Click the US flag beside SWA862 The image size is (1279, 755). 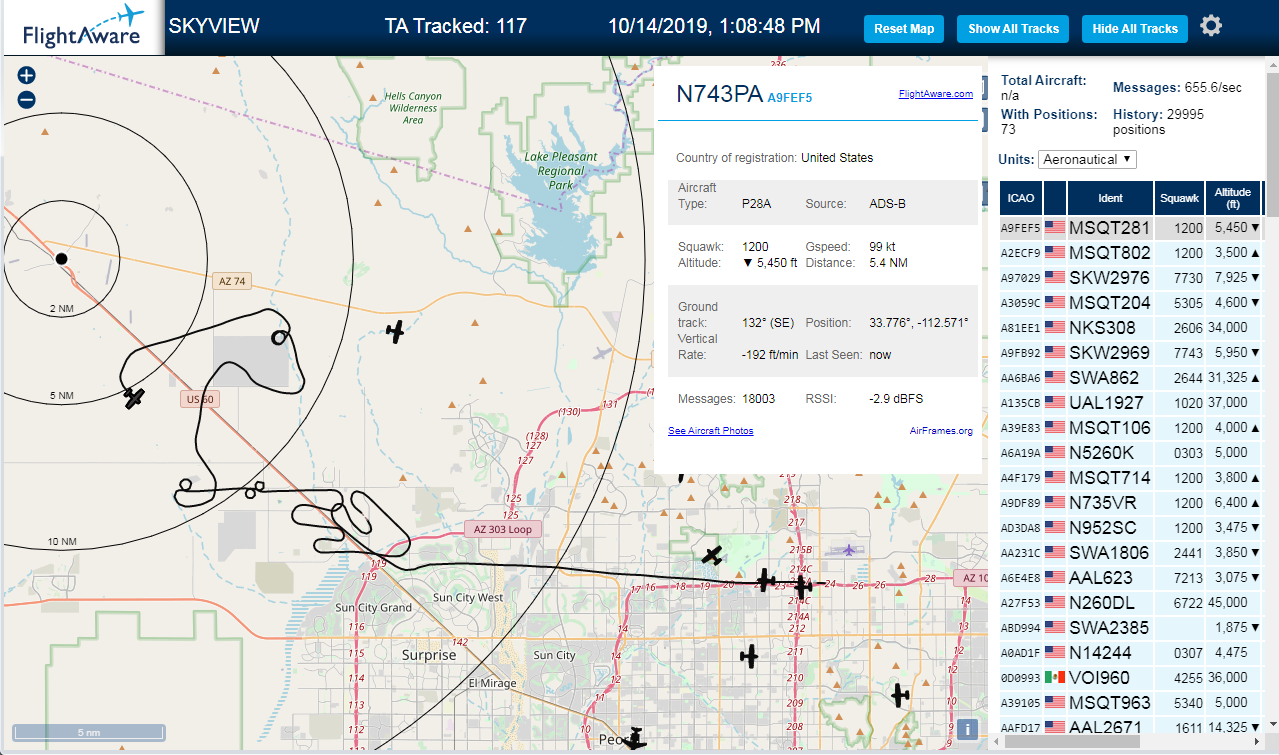[x=1054, y=378]
